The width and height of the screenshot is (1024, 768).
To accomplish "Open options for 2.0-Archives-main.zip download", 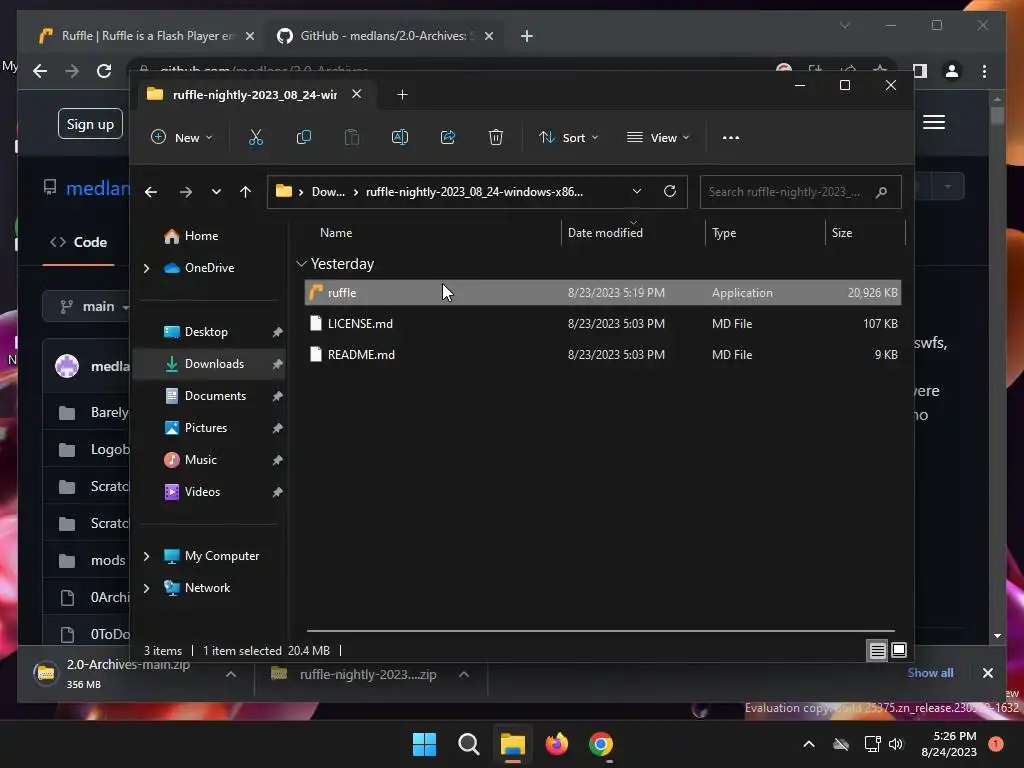I will [x=231, y=674].
